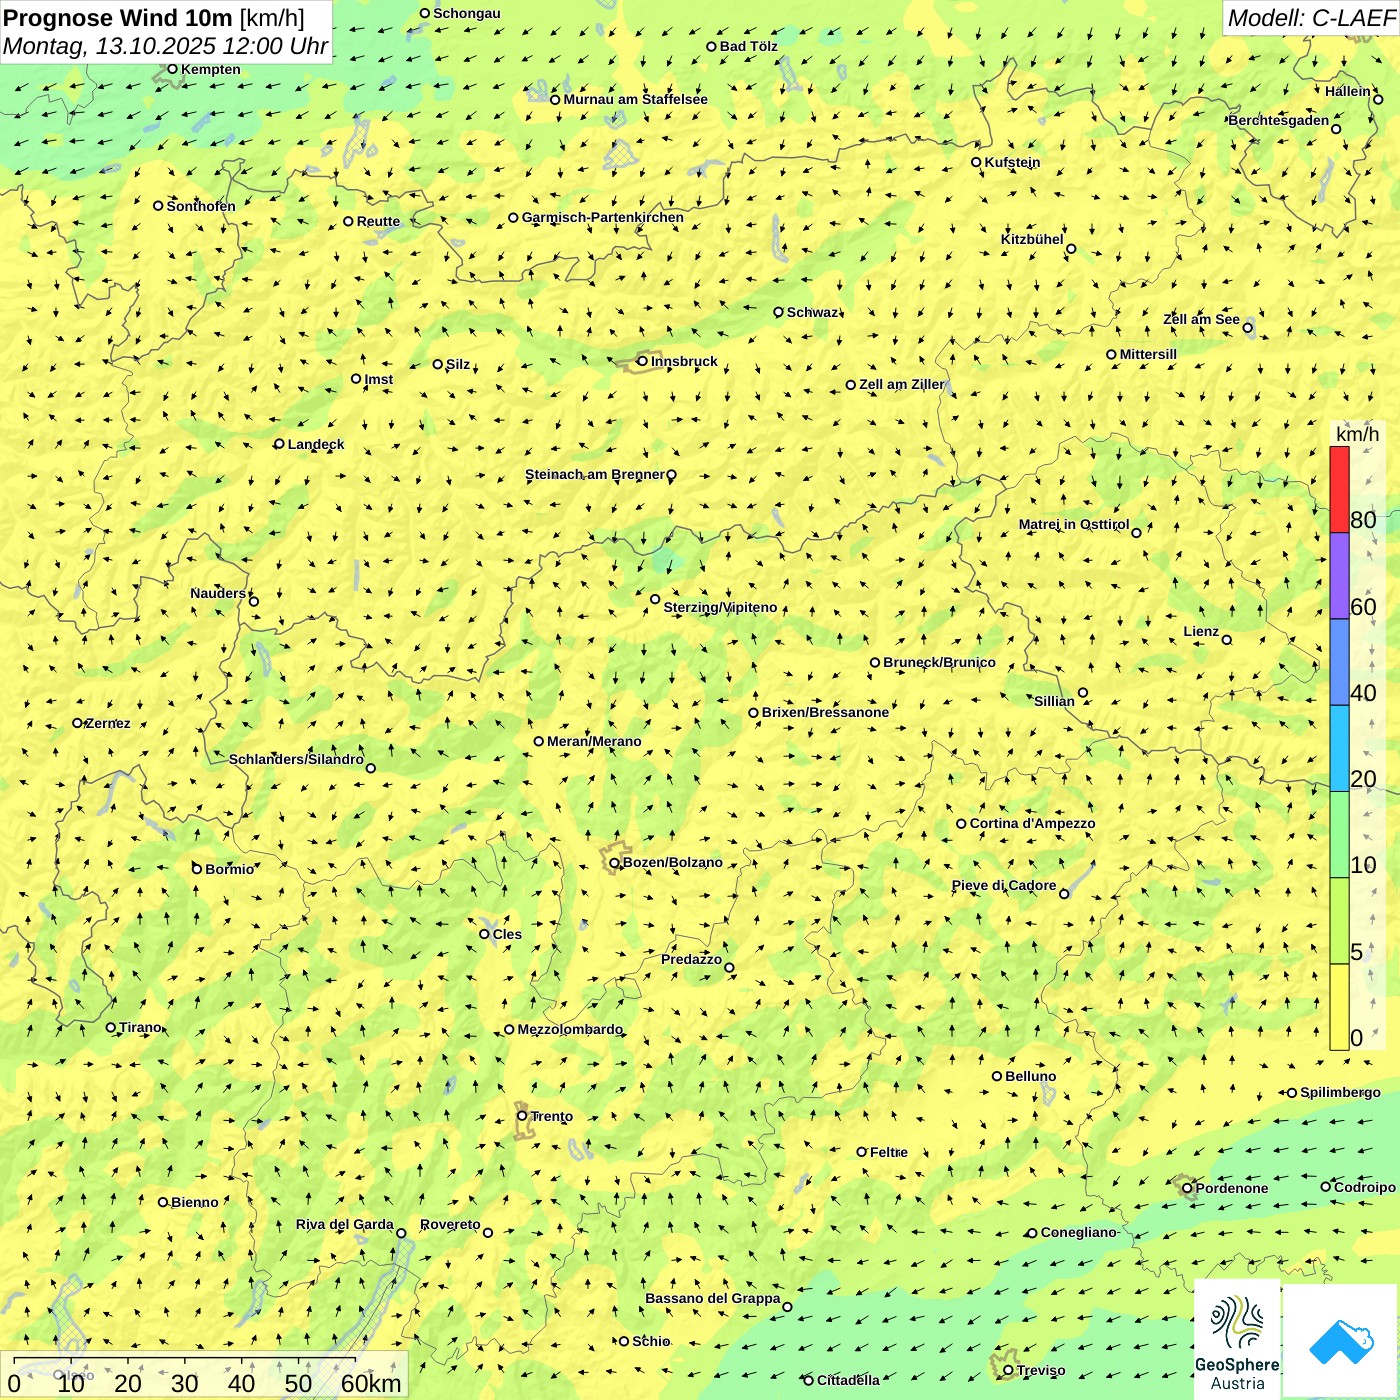Click the 'Conegliano' label
The height and width of the screenshot is (1400, 1400).
click(x=1078, y=1232)
